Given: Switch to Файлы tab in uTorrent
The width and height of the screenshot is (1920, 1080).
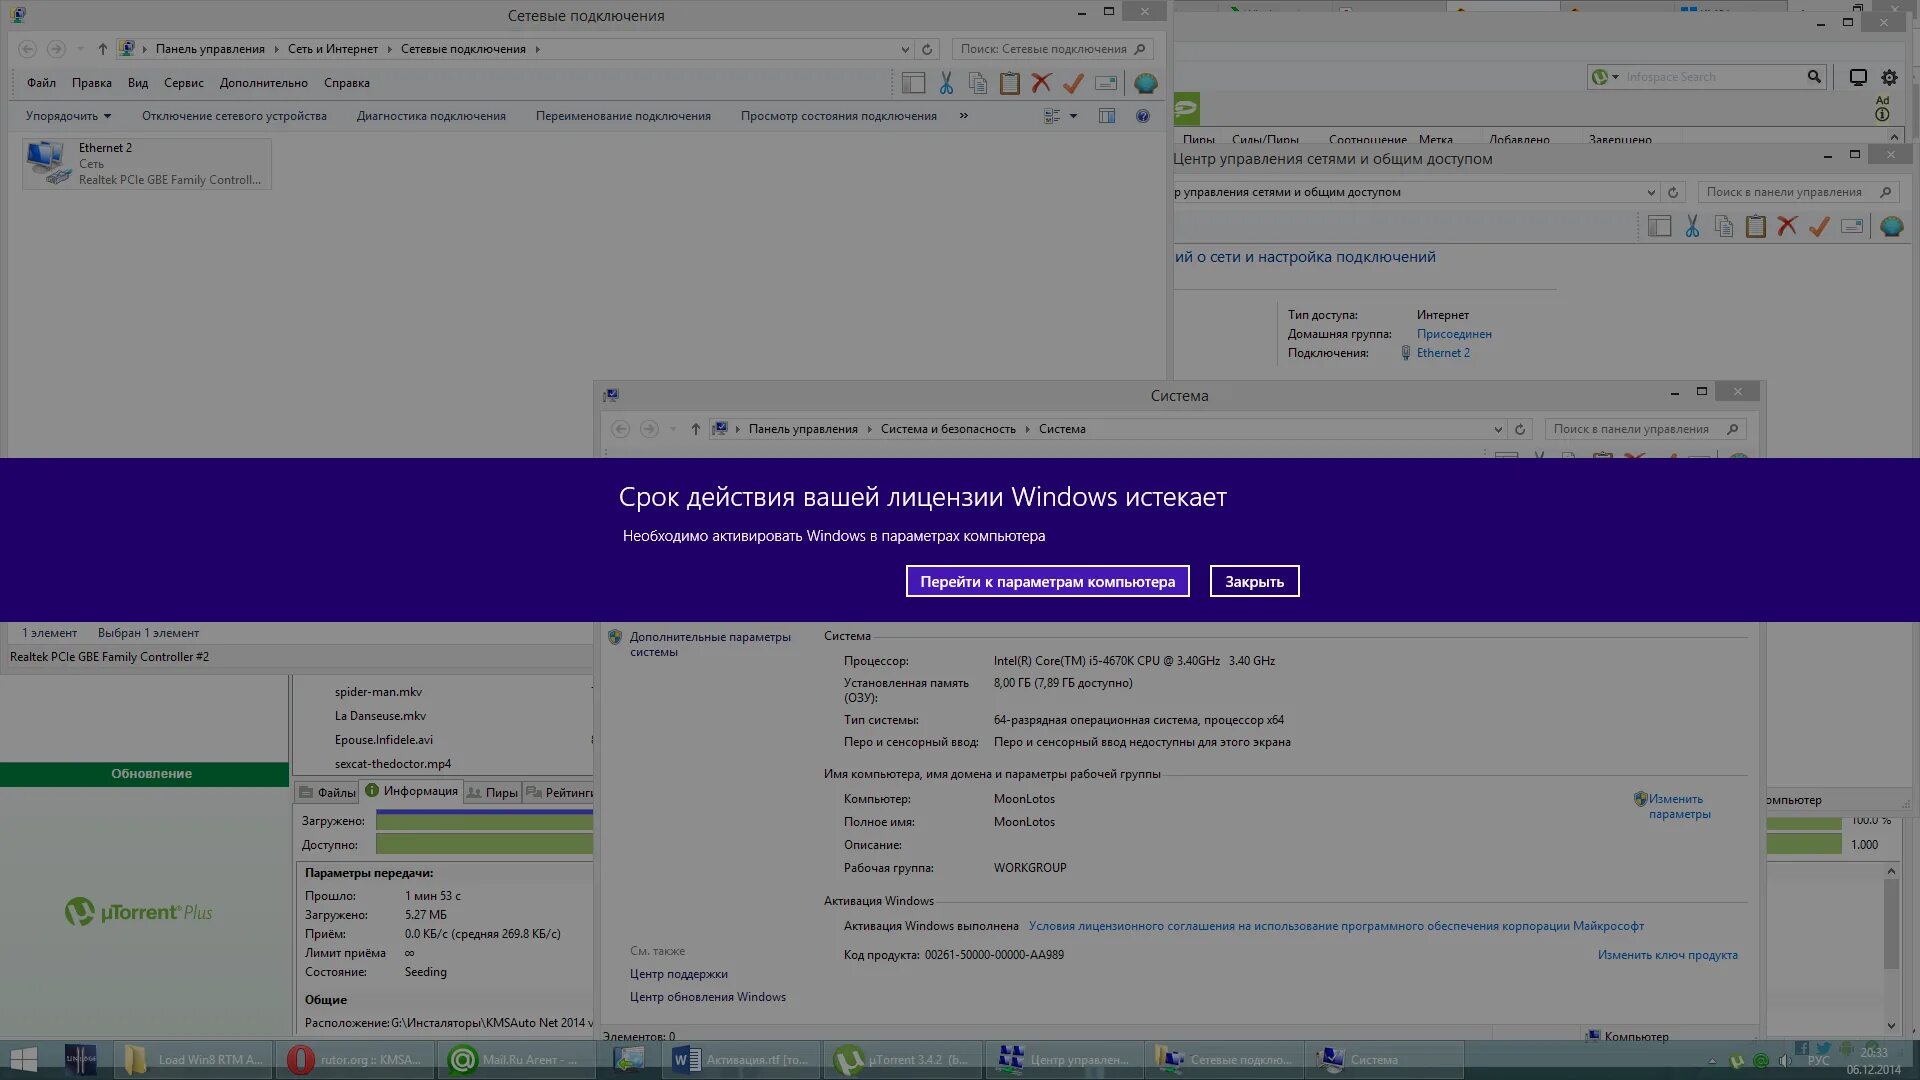Looking at the screenshot, I should click(x=327, y=792).
